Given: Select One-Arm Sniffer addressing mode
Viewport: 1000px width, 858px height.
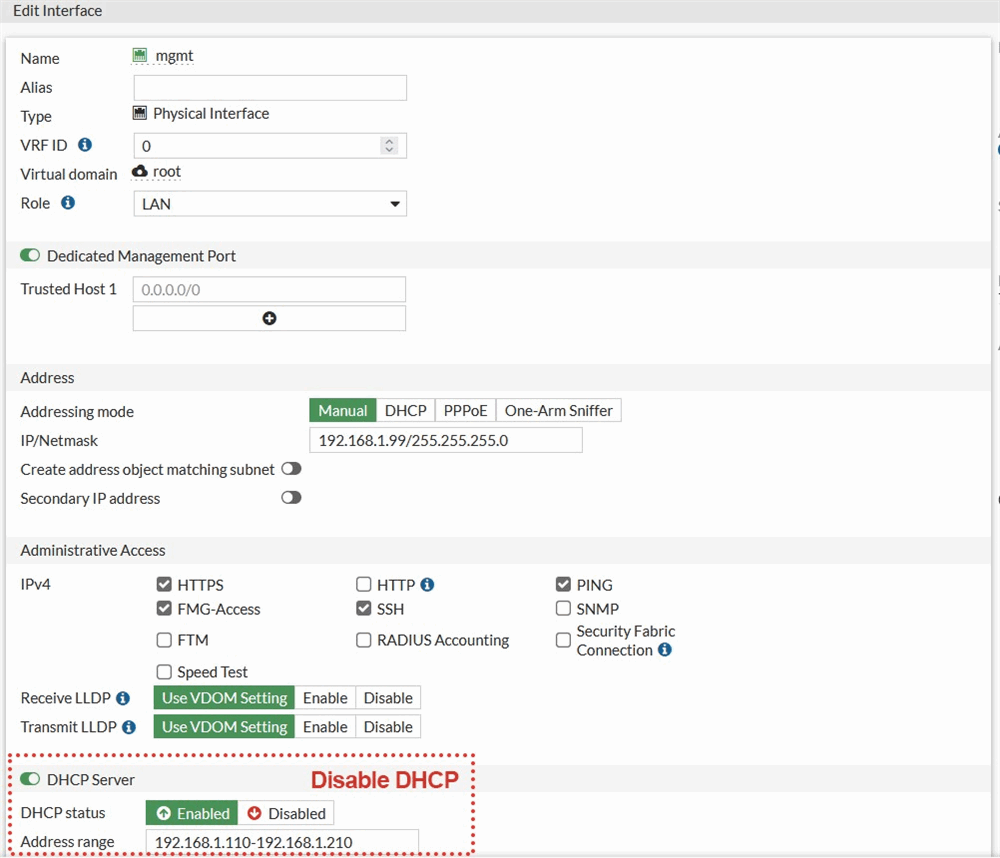Looking at the screenshot, I should tap(558, 411).
